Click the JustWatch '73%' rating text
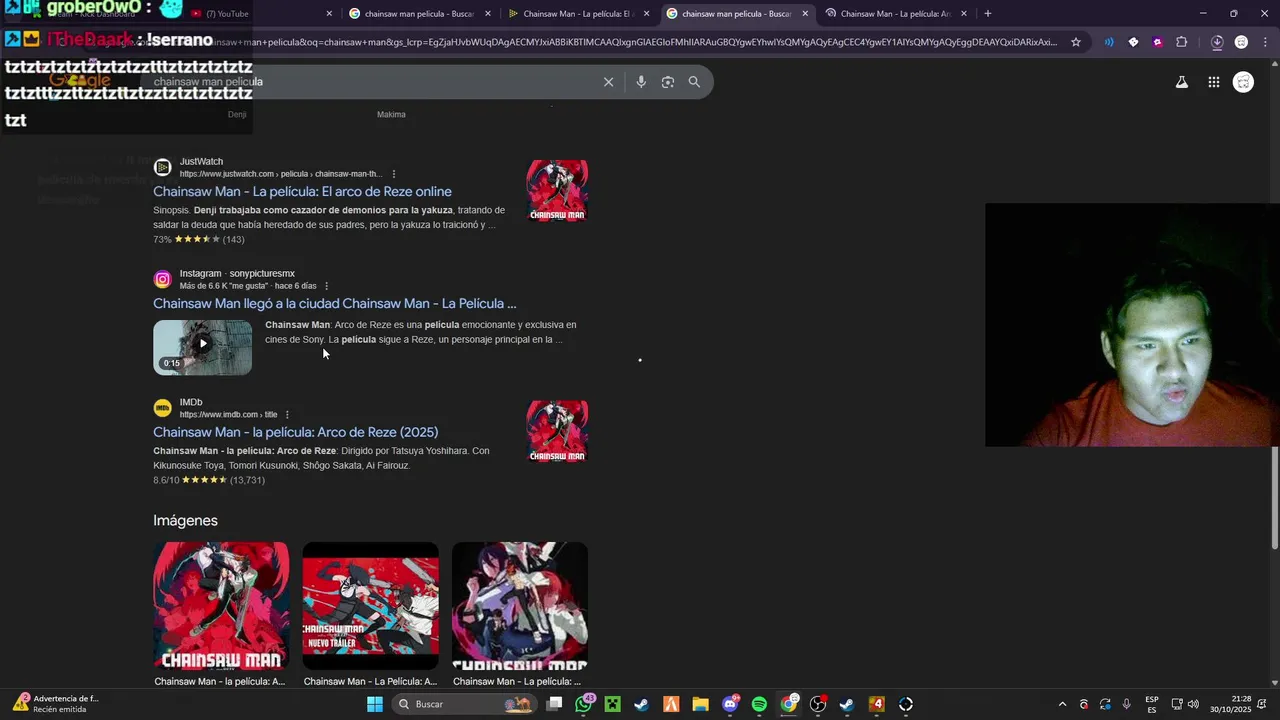Screen dimensions: 1280x720 pos(162,240)
